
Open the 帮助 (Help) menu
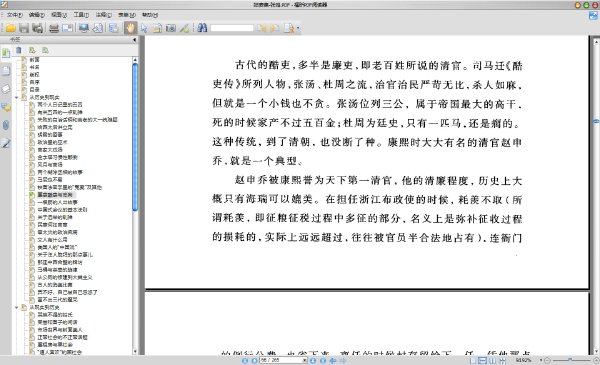(x=150, y=15)
